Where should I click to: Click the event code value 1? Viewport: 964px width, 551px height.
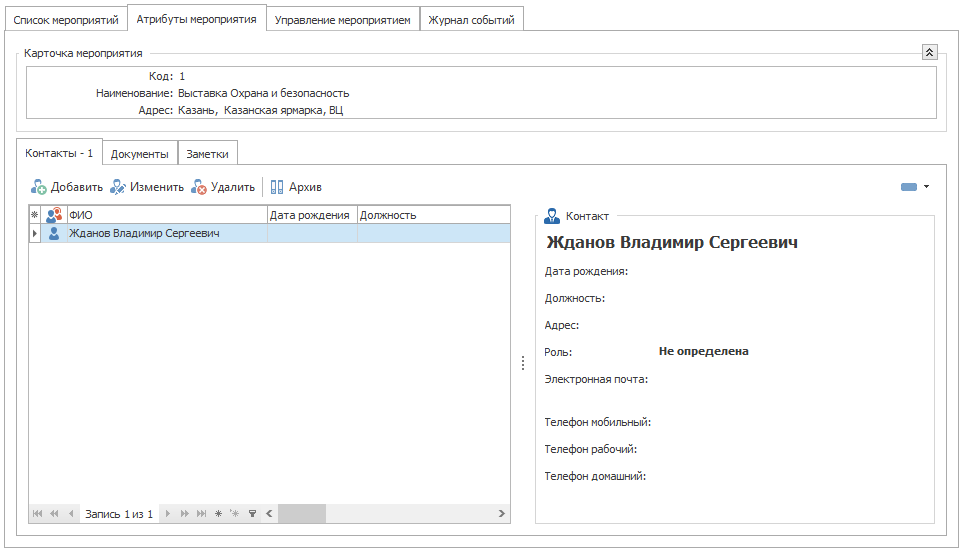(x=182, y=76)
